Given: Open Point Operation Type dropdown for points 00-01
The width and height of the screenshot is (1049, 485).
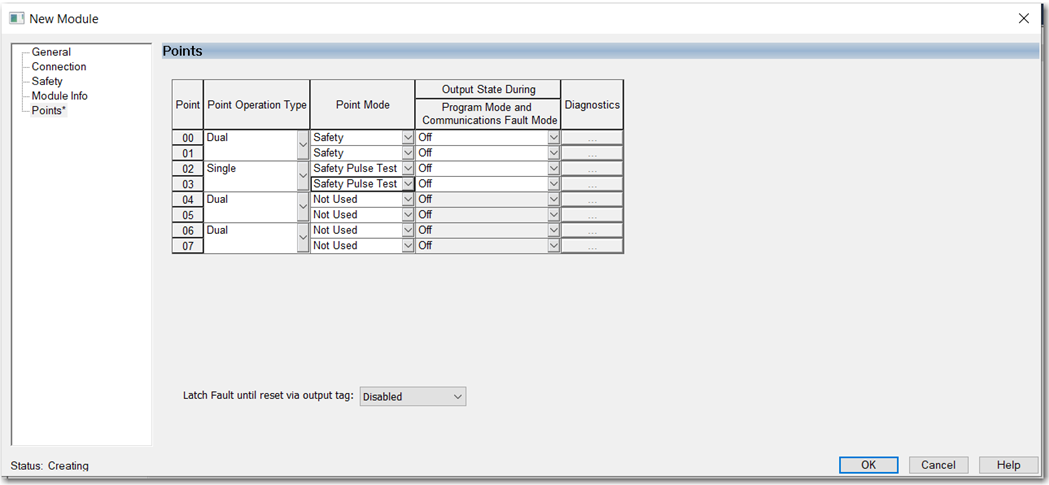Looking at the screenshot, I should tap(303, 146).
